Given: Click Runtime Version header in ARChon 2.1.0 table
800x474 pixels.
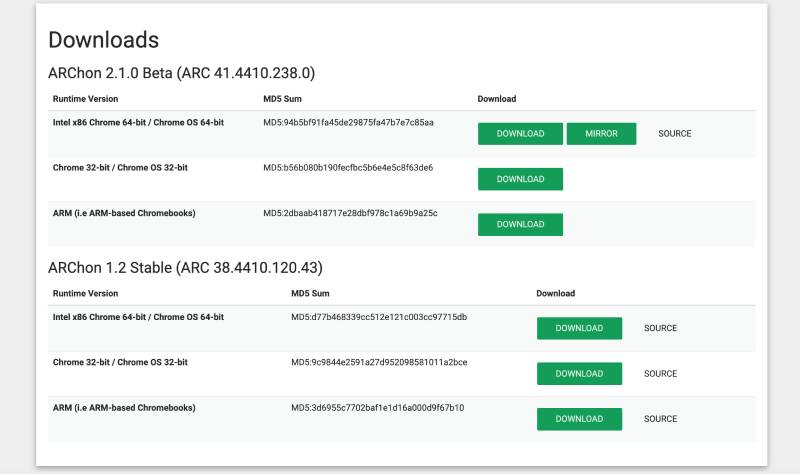Looking at the screenshot, I should [x=85, y=99].
